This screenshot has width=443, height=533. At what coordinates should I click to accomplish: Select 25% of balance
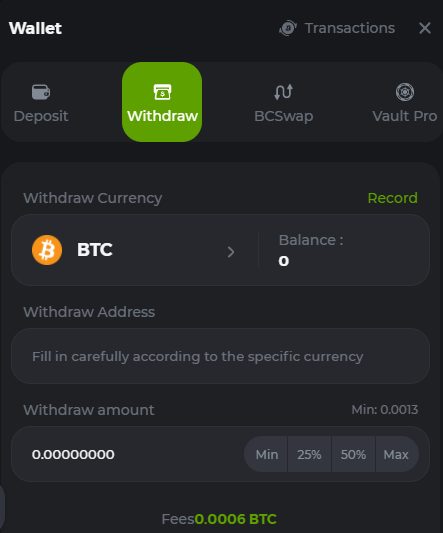click(309, 454)
